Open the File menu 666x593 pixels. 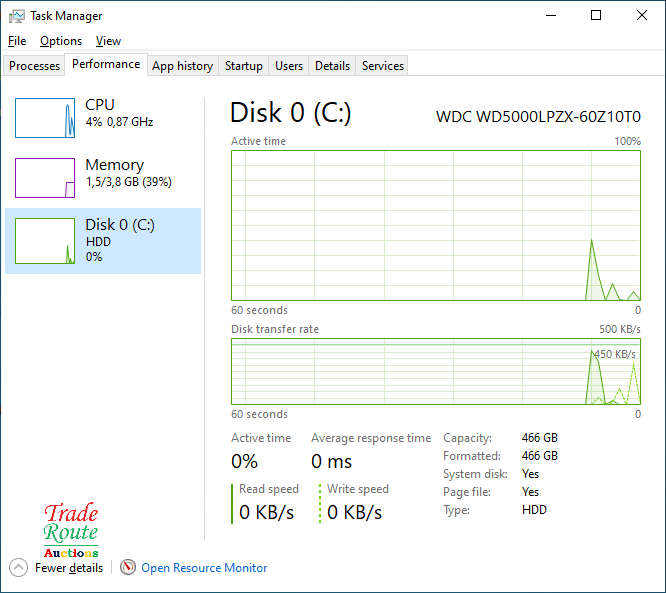[x=17, y=41]
